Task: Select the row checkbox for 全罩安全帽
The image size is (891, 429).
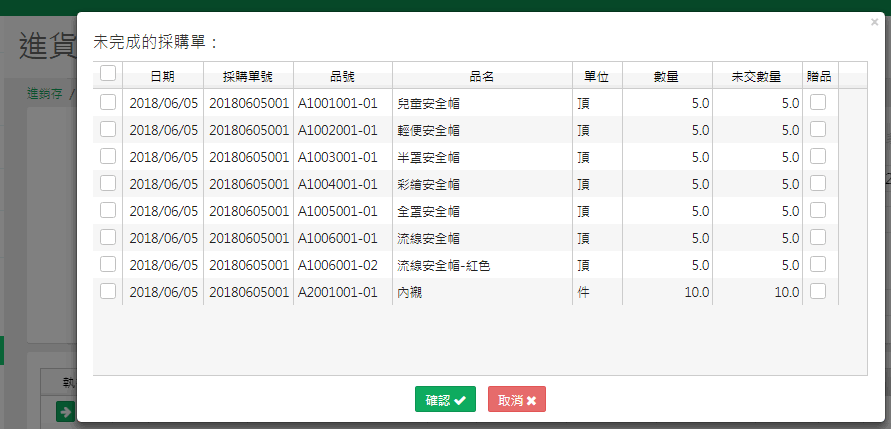Action: tap(108, 210)
